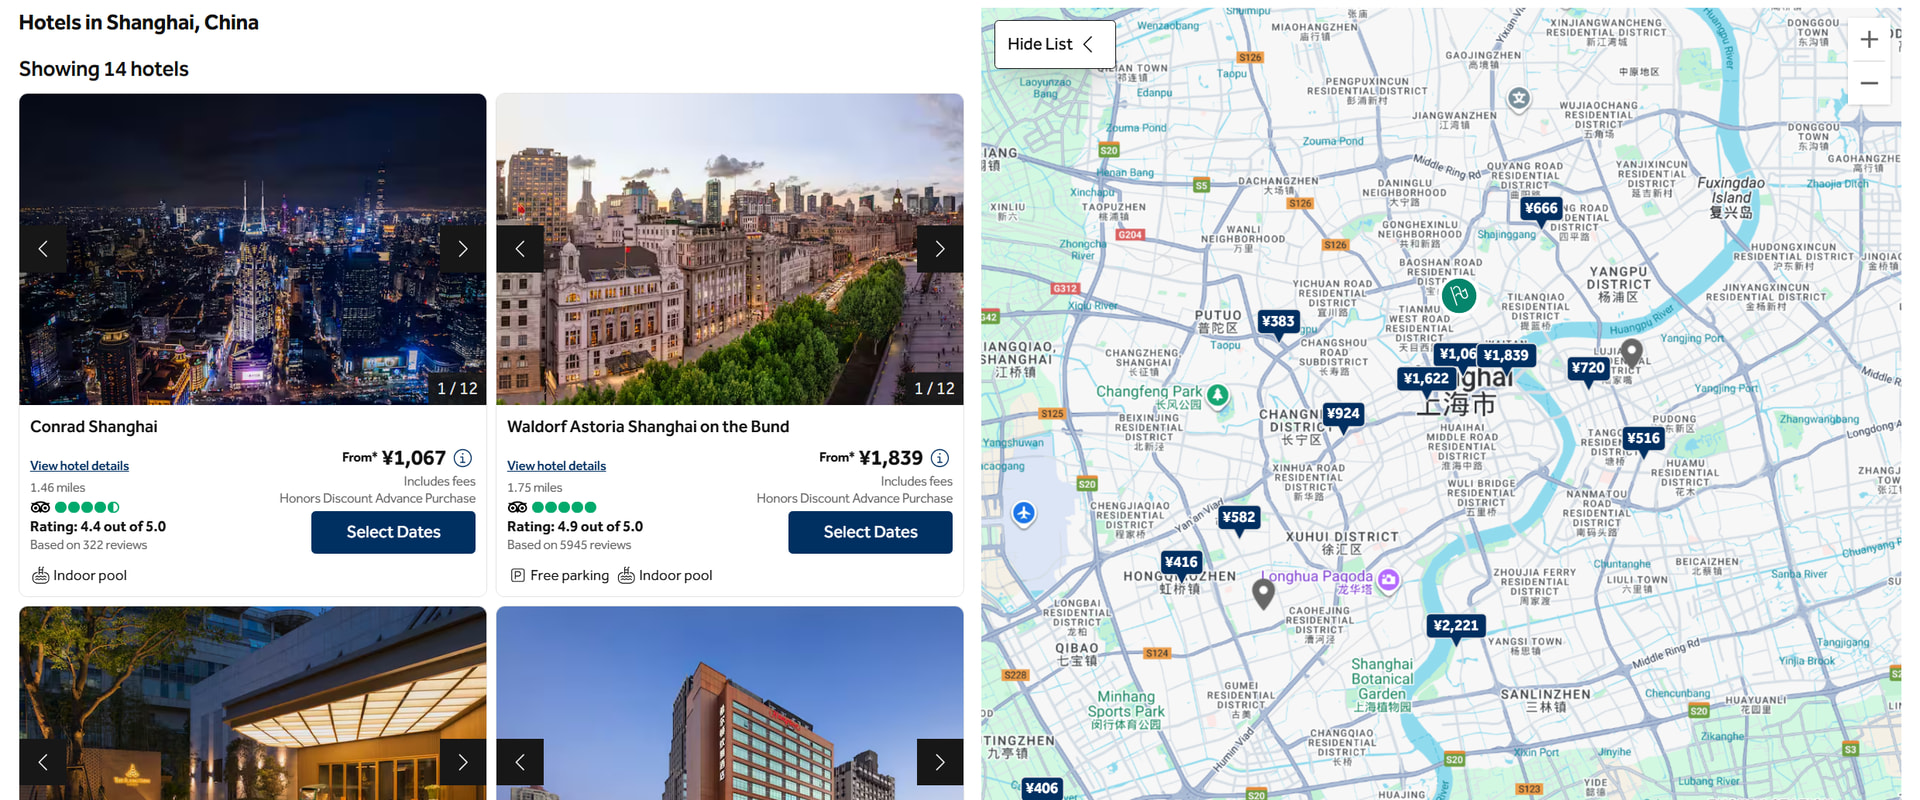Click the ¥582 price pin on map

click(x=1238, y=518)
